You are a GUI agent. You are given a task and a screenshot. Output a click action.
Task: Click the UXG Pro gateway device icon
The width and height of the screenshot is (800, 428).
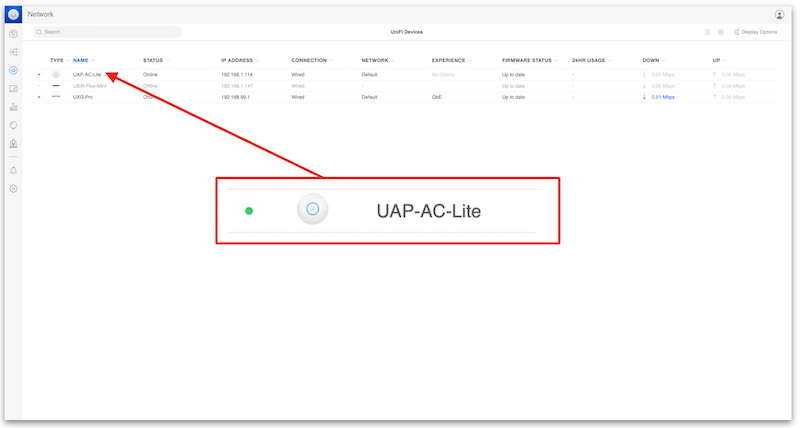(x=56, y=96)
